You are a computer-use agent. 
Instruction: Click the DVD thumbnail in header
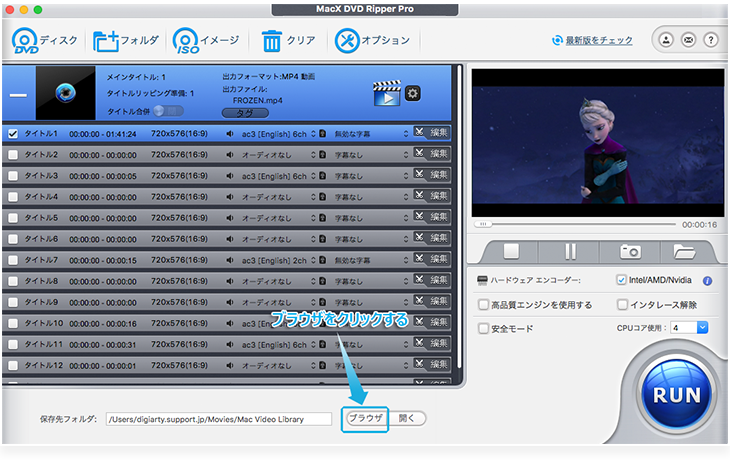[66, 93]
